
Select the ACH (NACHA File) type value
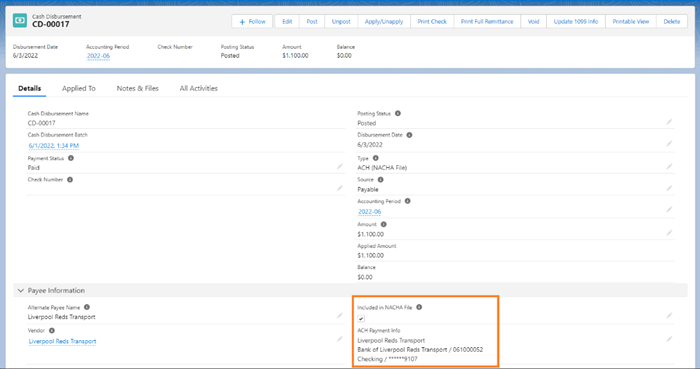(x=382, y=168)
